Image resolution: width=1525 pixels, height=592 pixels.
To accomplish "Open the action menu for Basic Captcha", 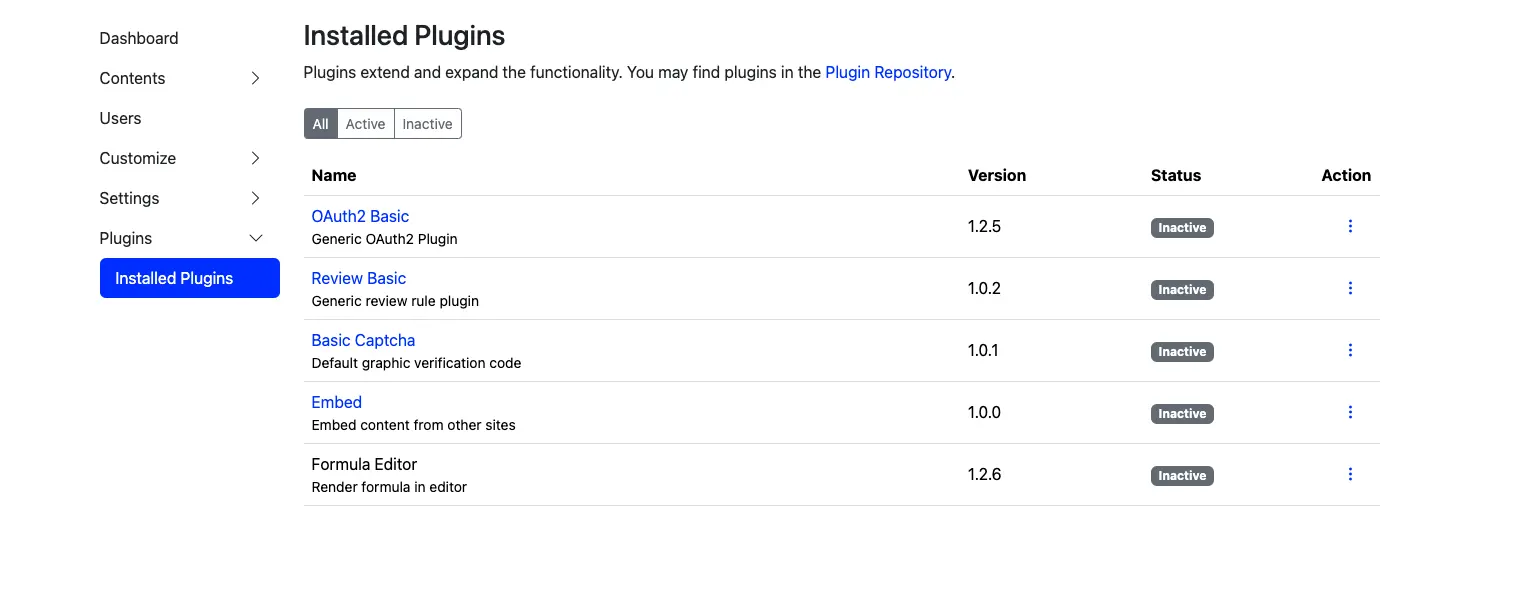I will (x=1350, y=350).
